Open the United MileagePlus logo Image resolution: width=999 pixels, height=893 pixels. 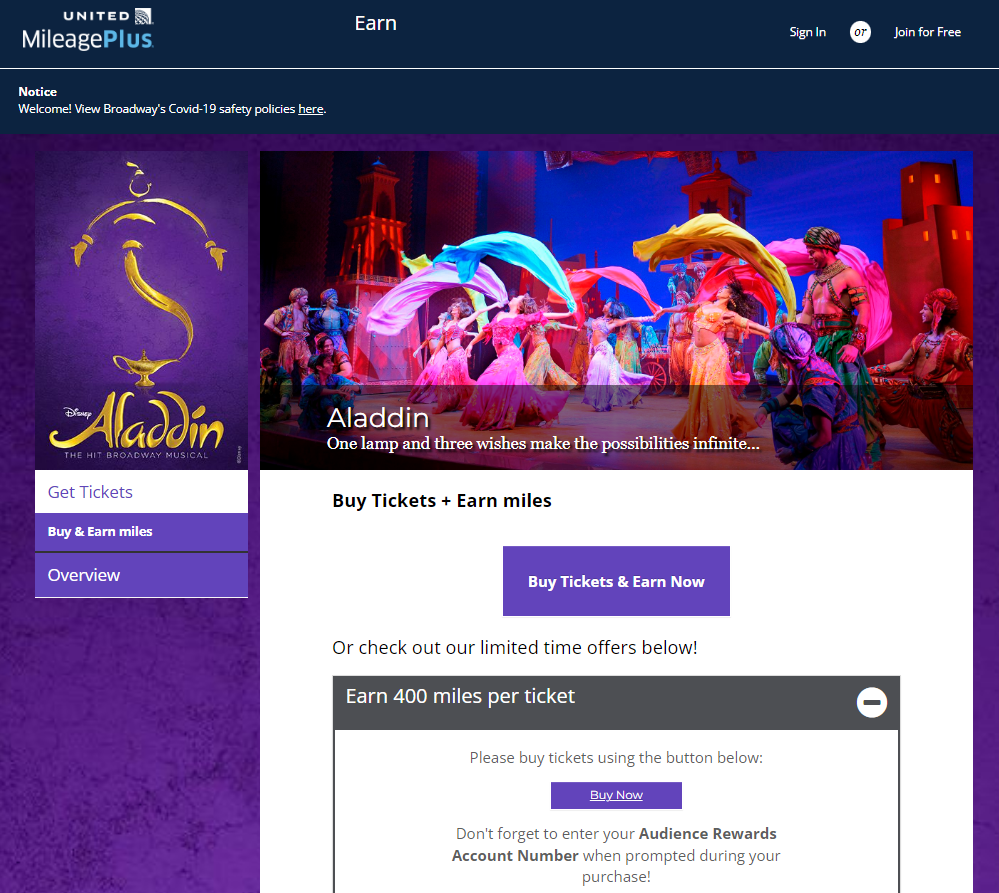coord(88,29)
